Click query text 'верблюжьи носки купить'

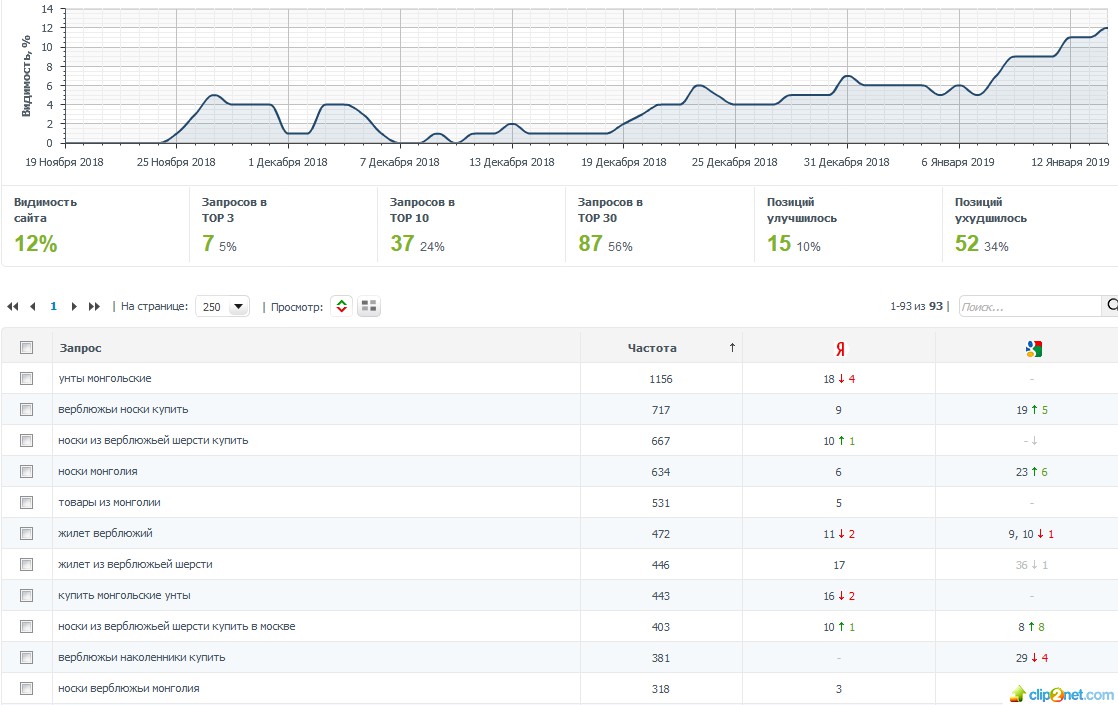pos(123,410)
